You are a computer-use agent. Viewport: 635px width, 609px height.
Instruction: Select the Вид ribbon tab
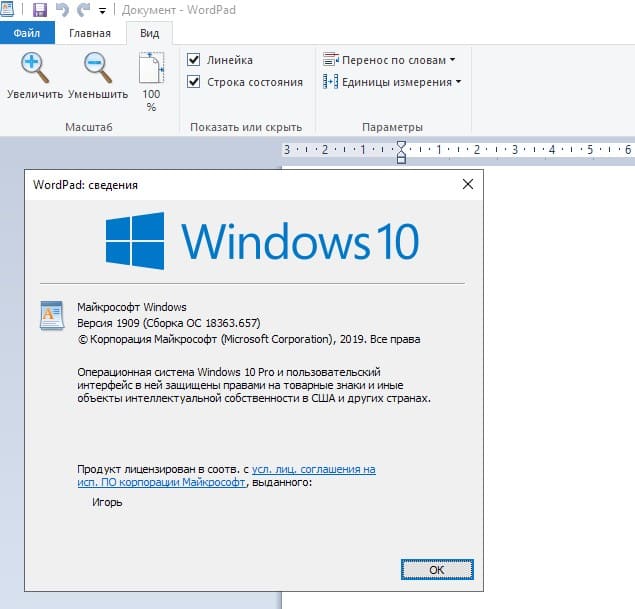click(149, 33)
